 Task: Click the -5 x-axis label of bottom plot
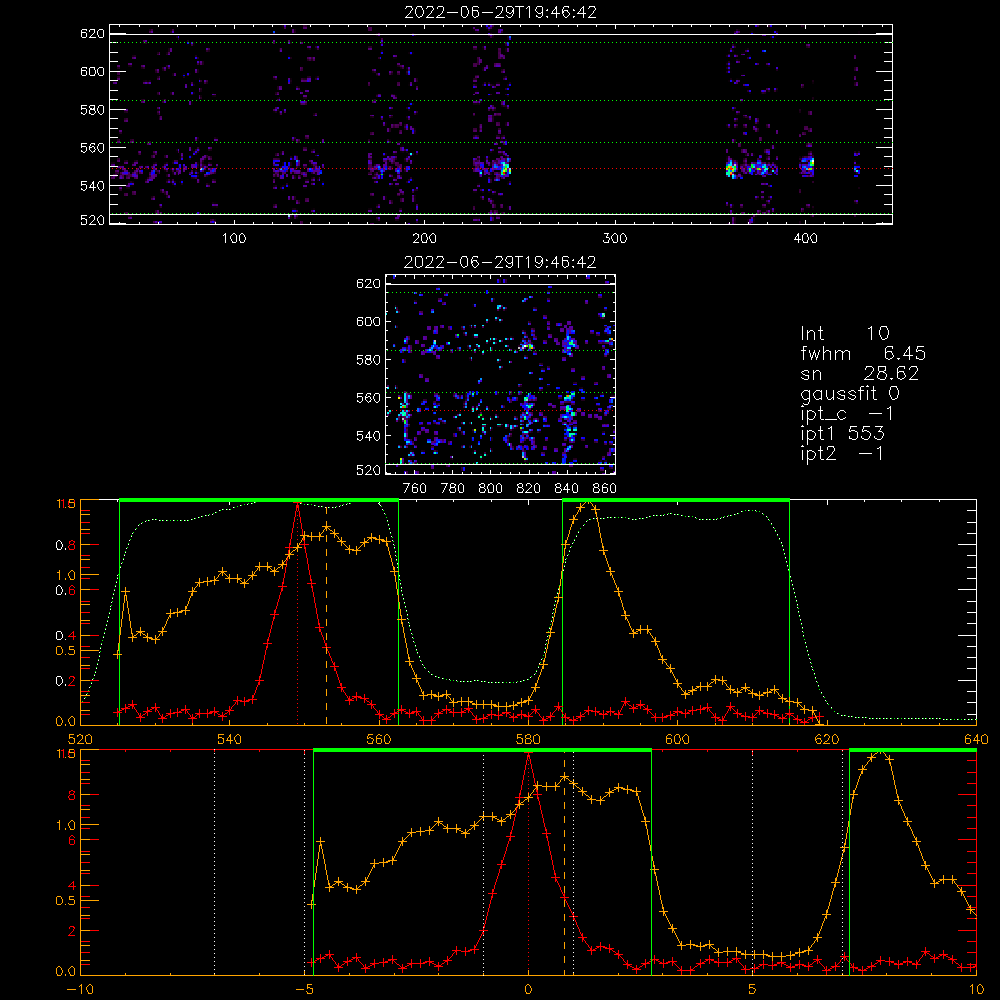pos(307,990)
